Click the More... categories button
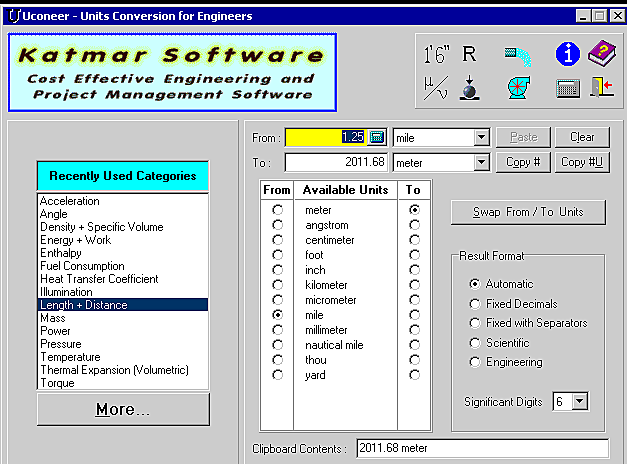Viewport: 627px width, 464px height. [x=123, y=410]
